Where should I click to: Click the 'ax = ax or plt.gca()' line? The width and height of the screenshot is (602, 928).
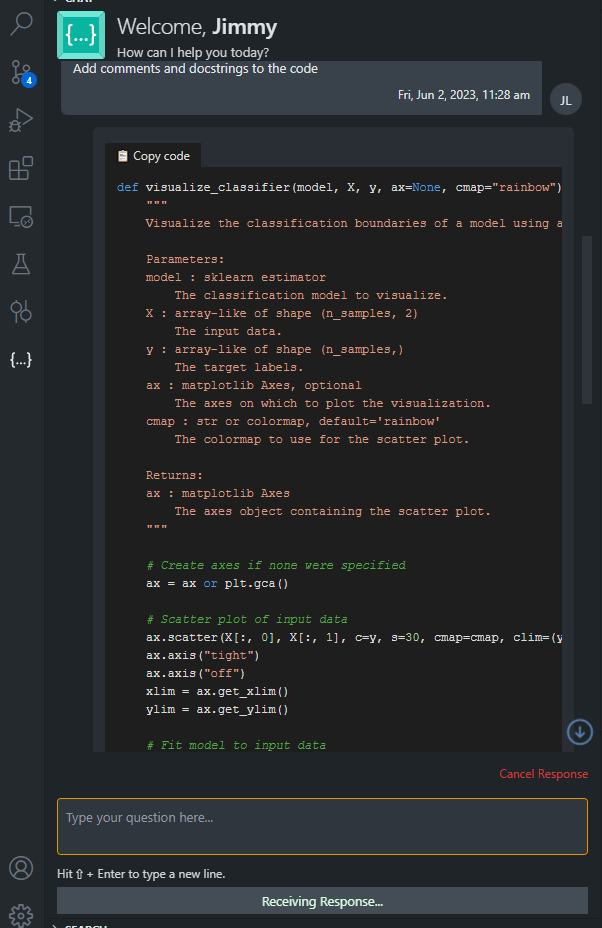point(217,584)
